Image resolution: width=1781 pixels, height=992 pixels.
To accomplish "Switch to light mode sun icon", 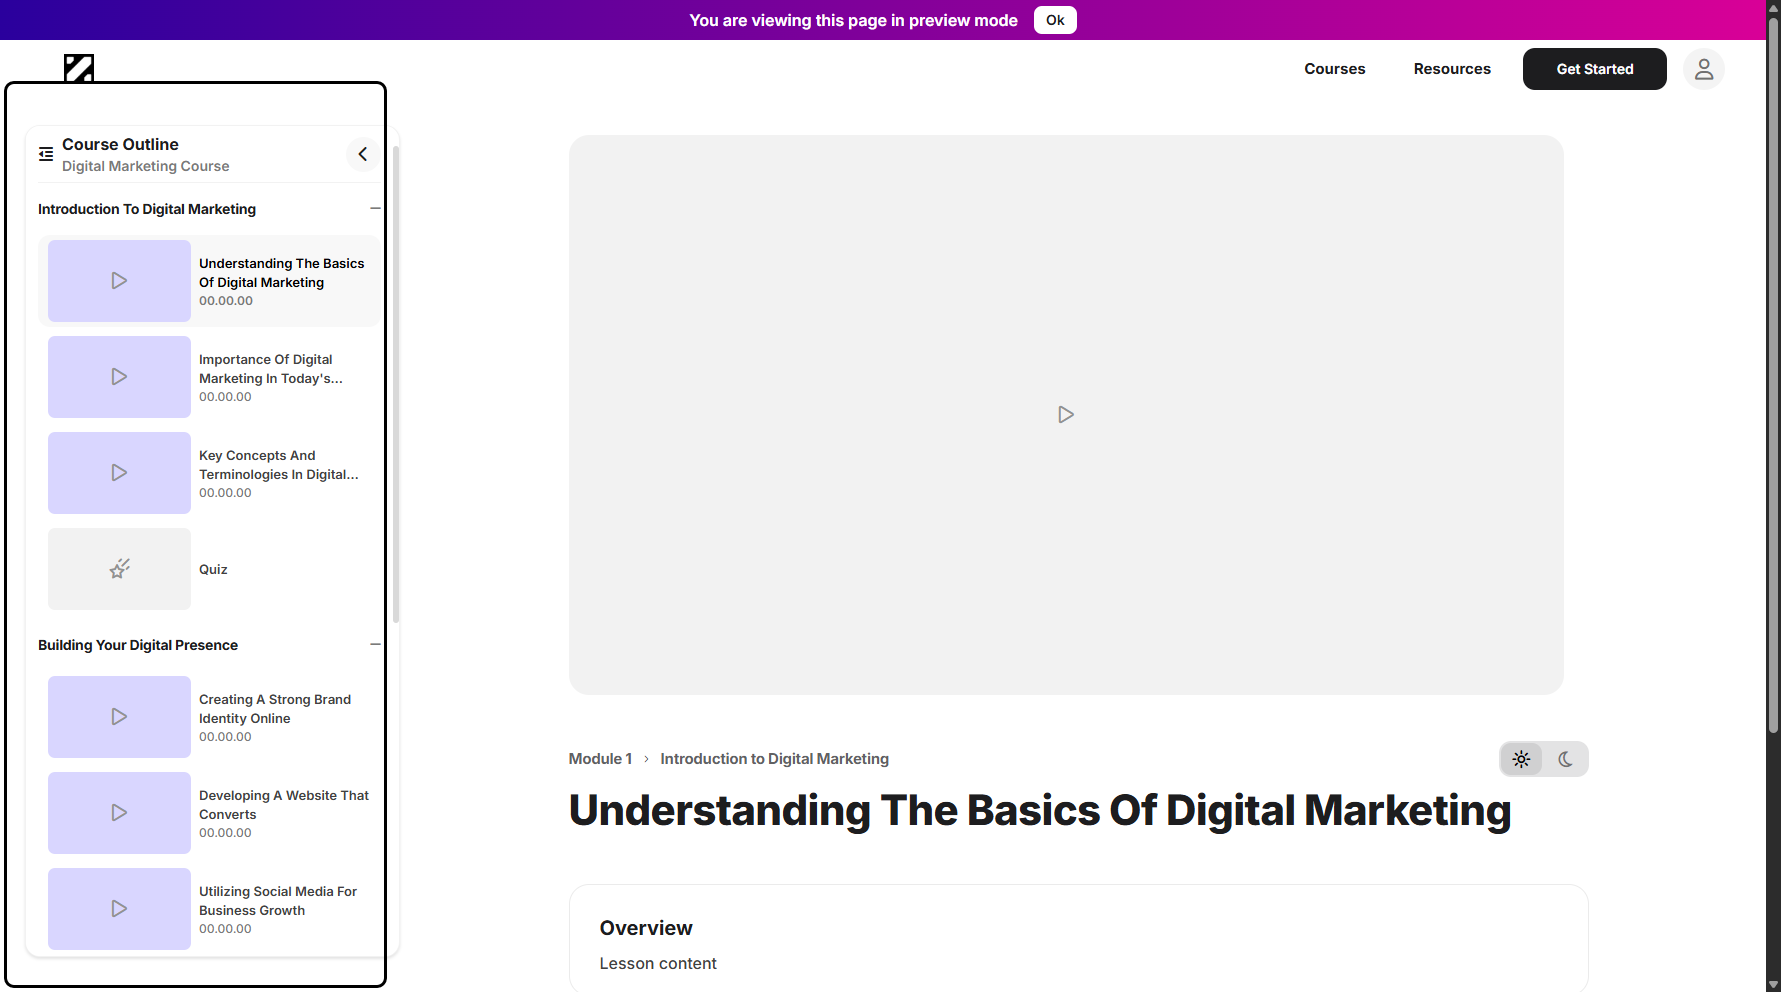I will [1521, 759].
